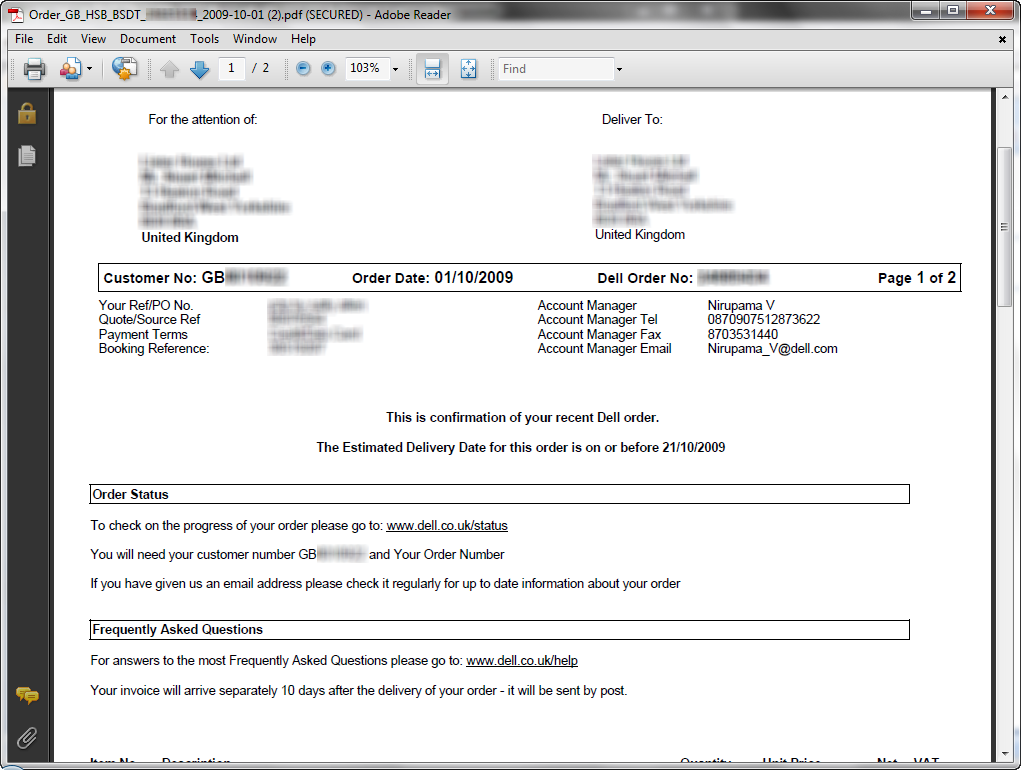Open the View menu

[93, 39]
